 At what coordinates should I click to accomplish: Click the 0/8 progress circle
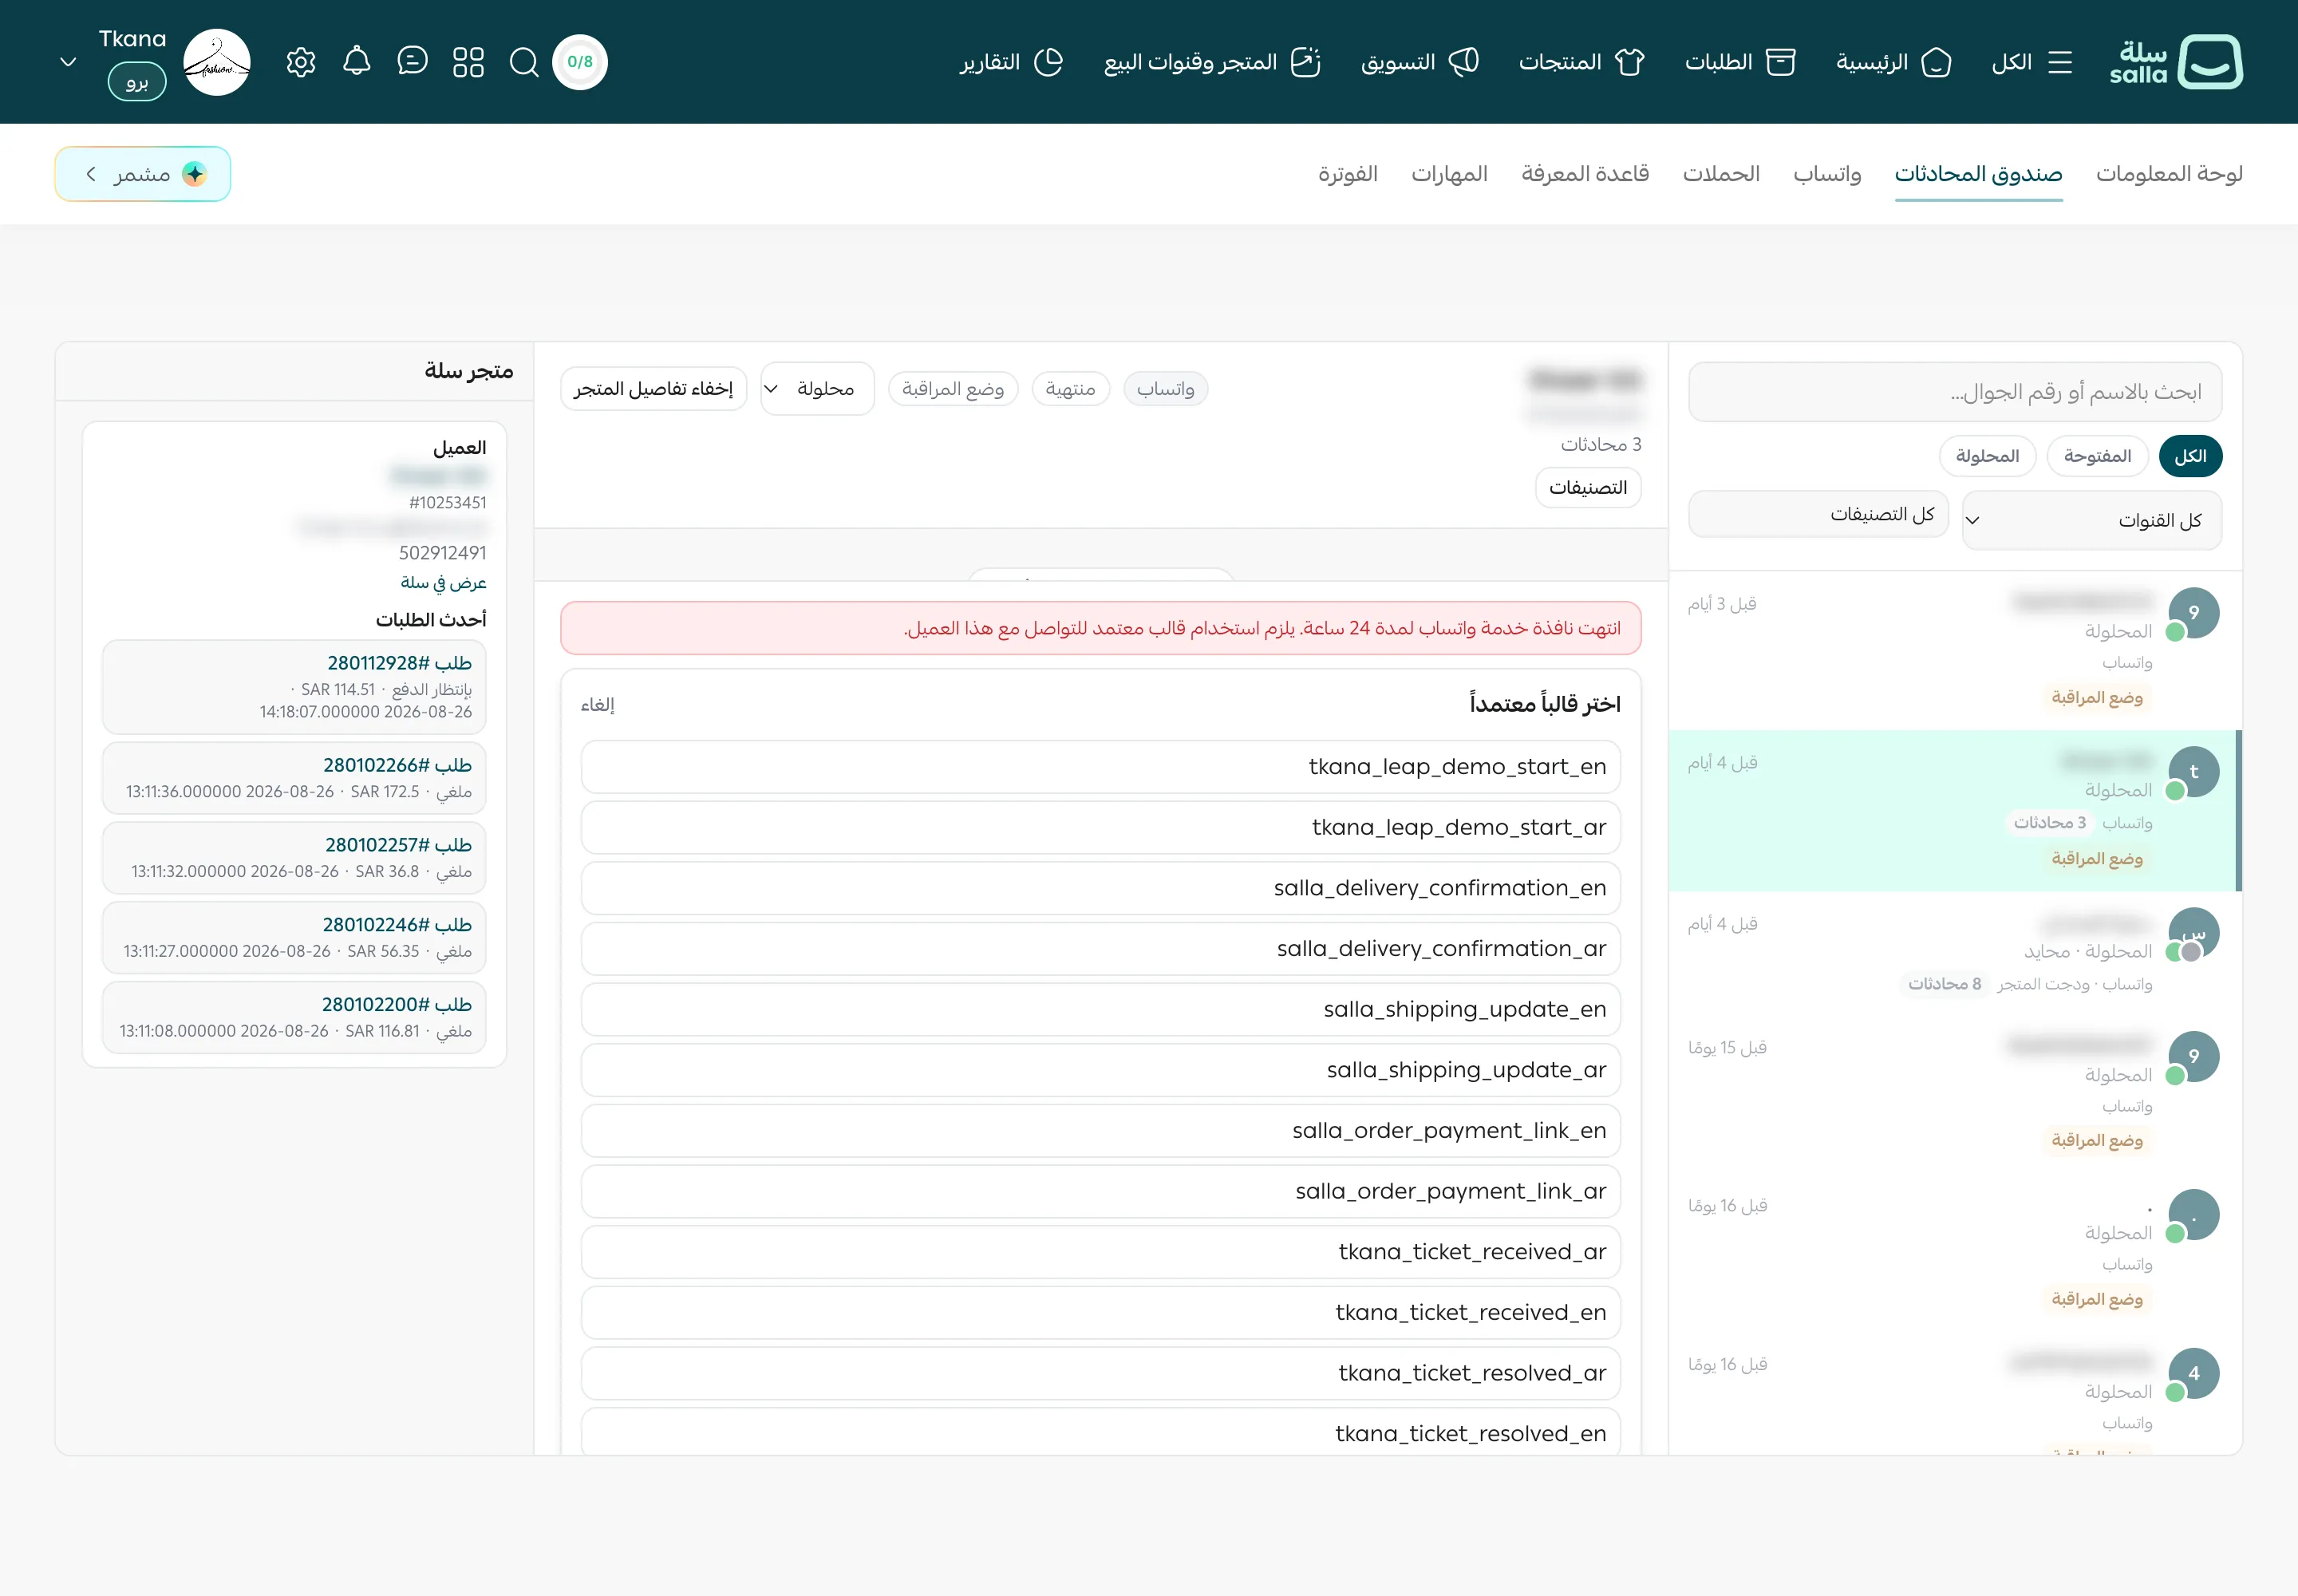coord(580,62)
